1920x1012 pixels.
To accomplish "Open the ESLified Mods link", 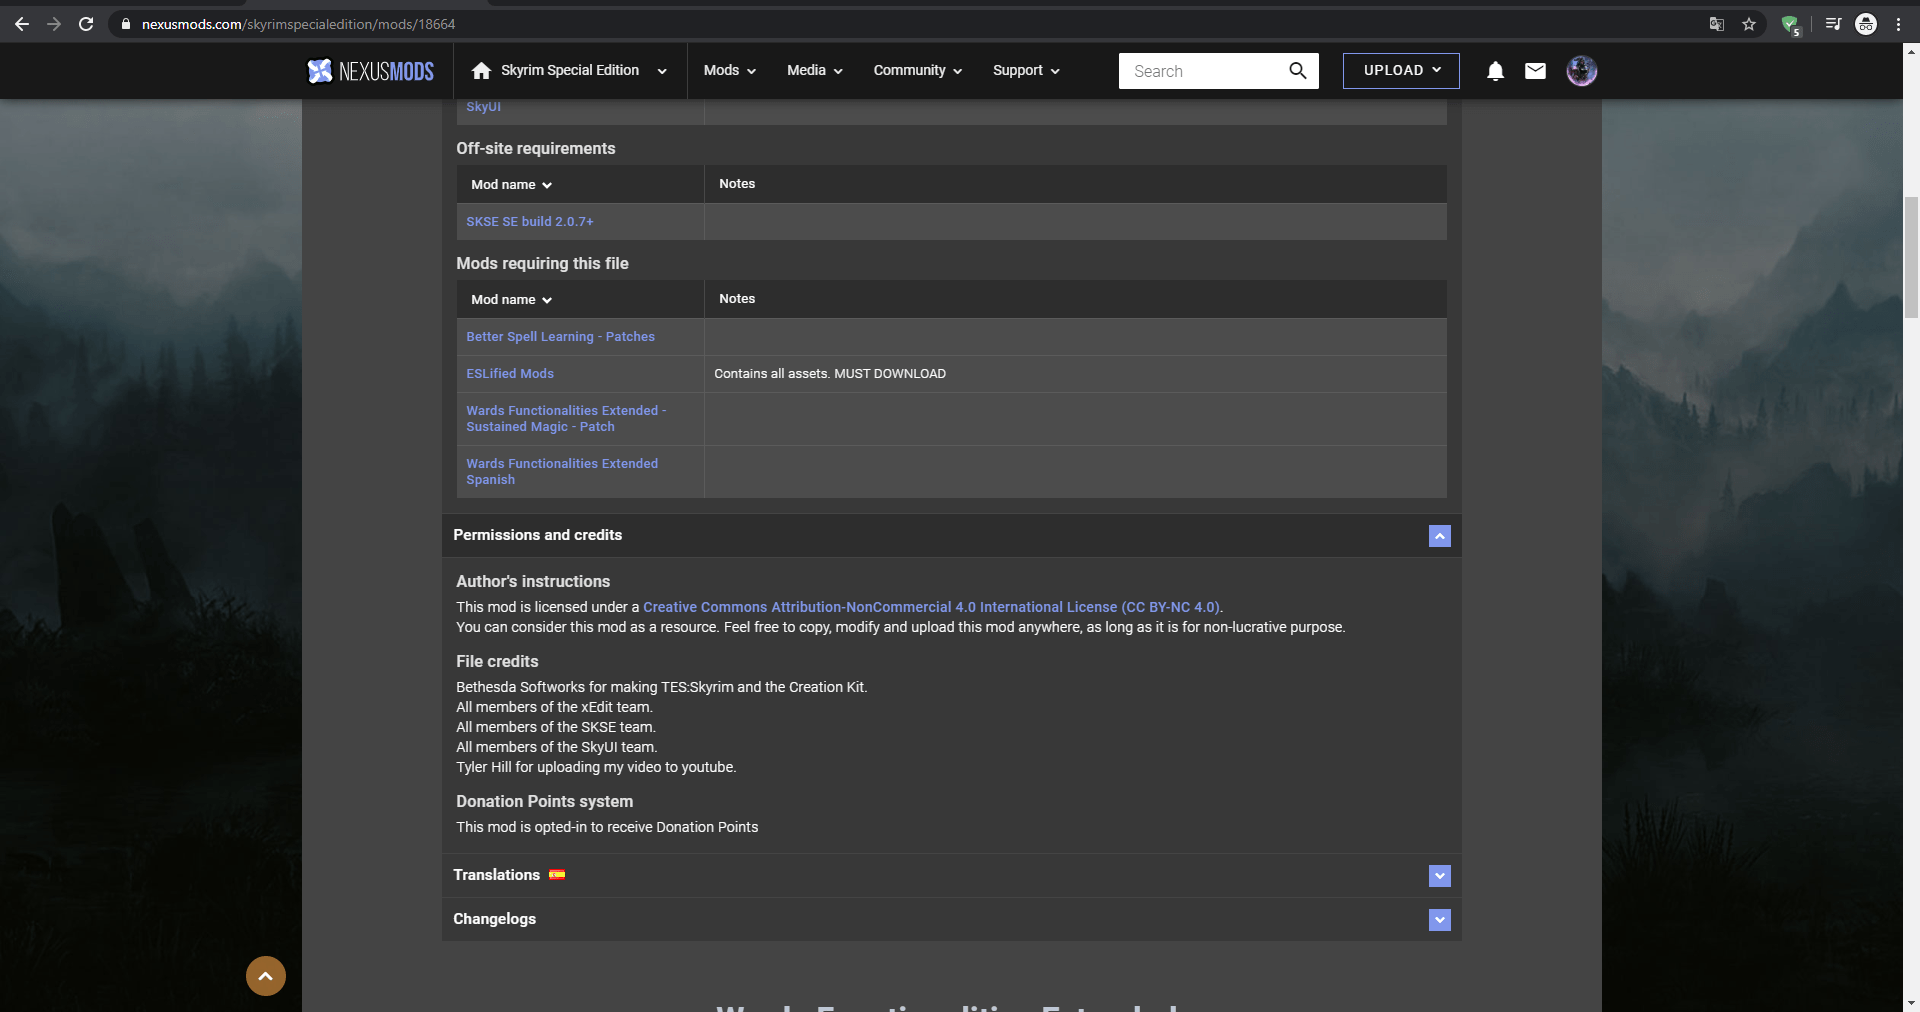I will [510, 374].
